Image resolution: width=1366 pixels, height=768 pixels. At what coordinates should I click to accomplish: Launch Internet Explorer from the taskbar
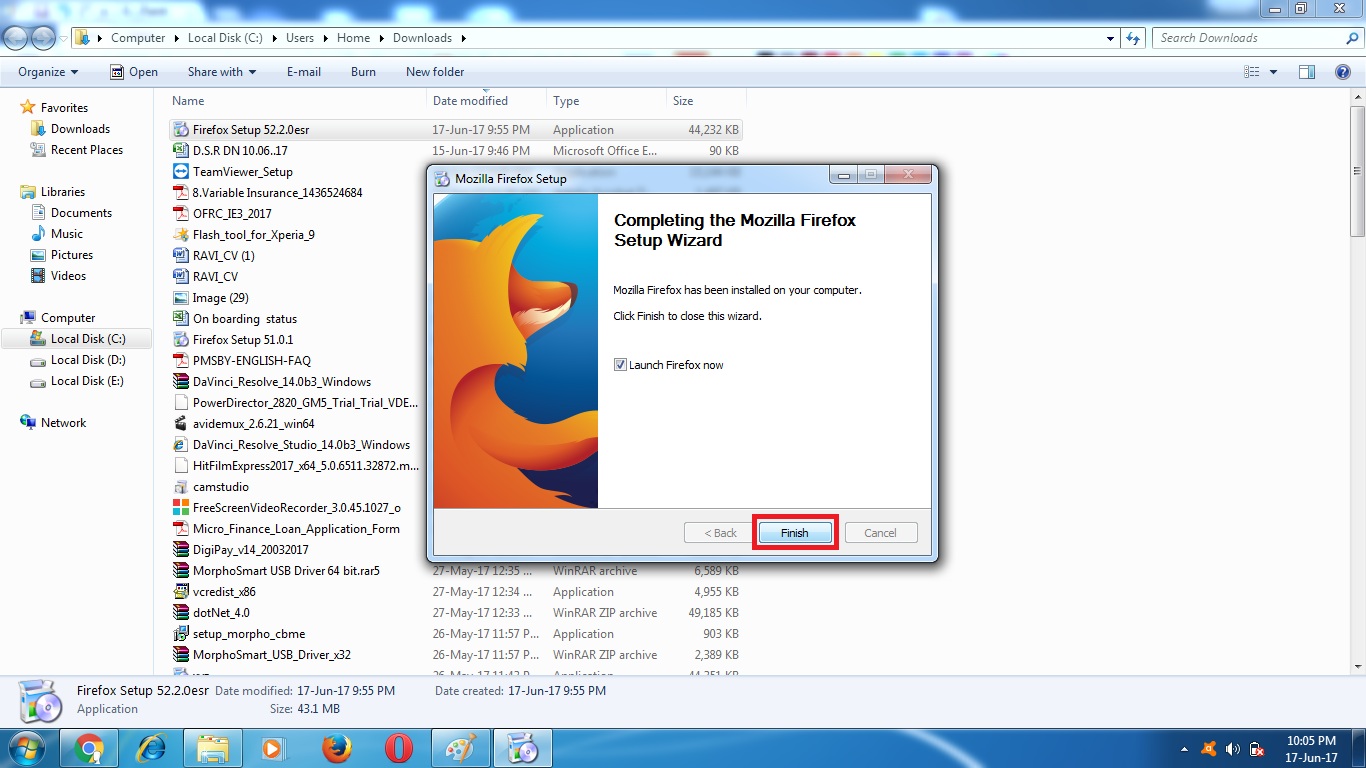(151, 748)
